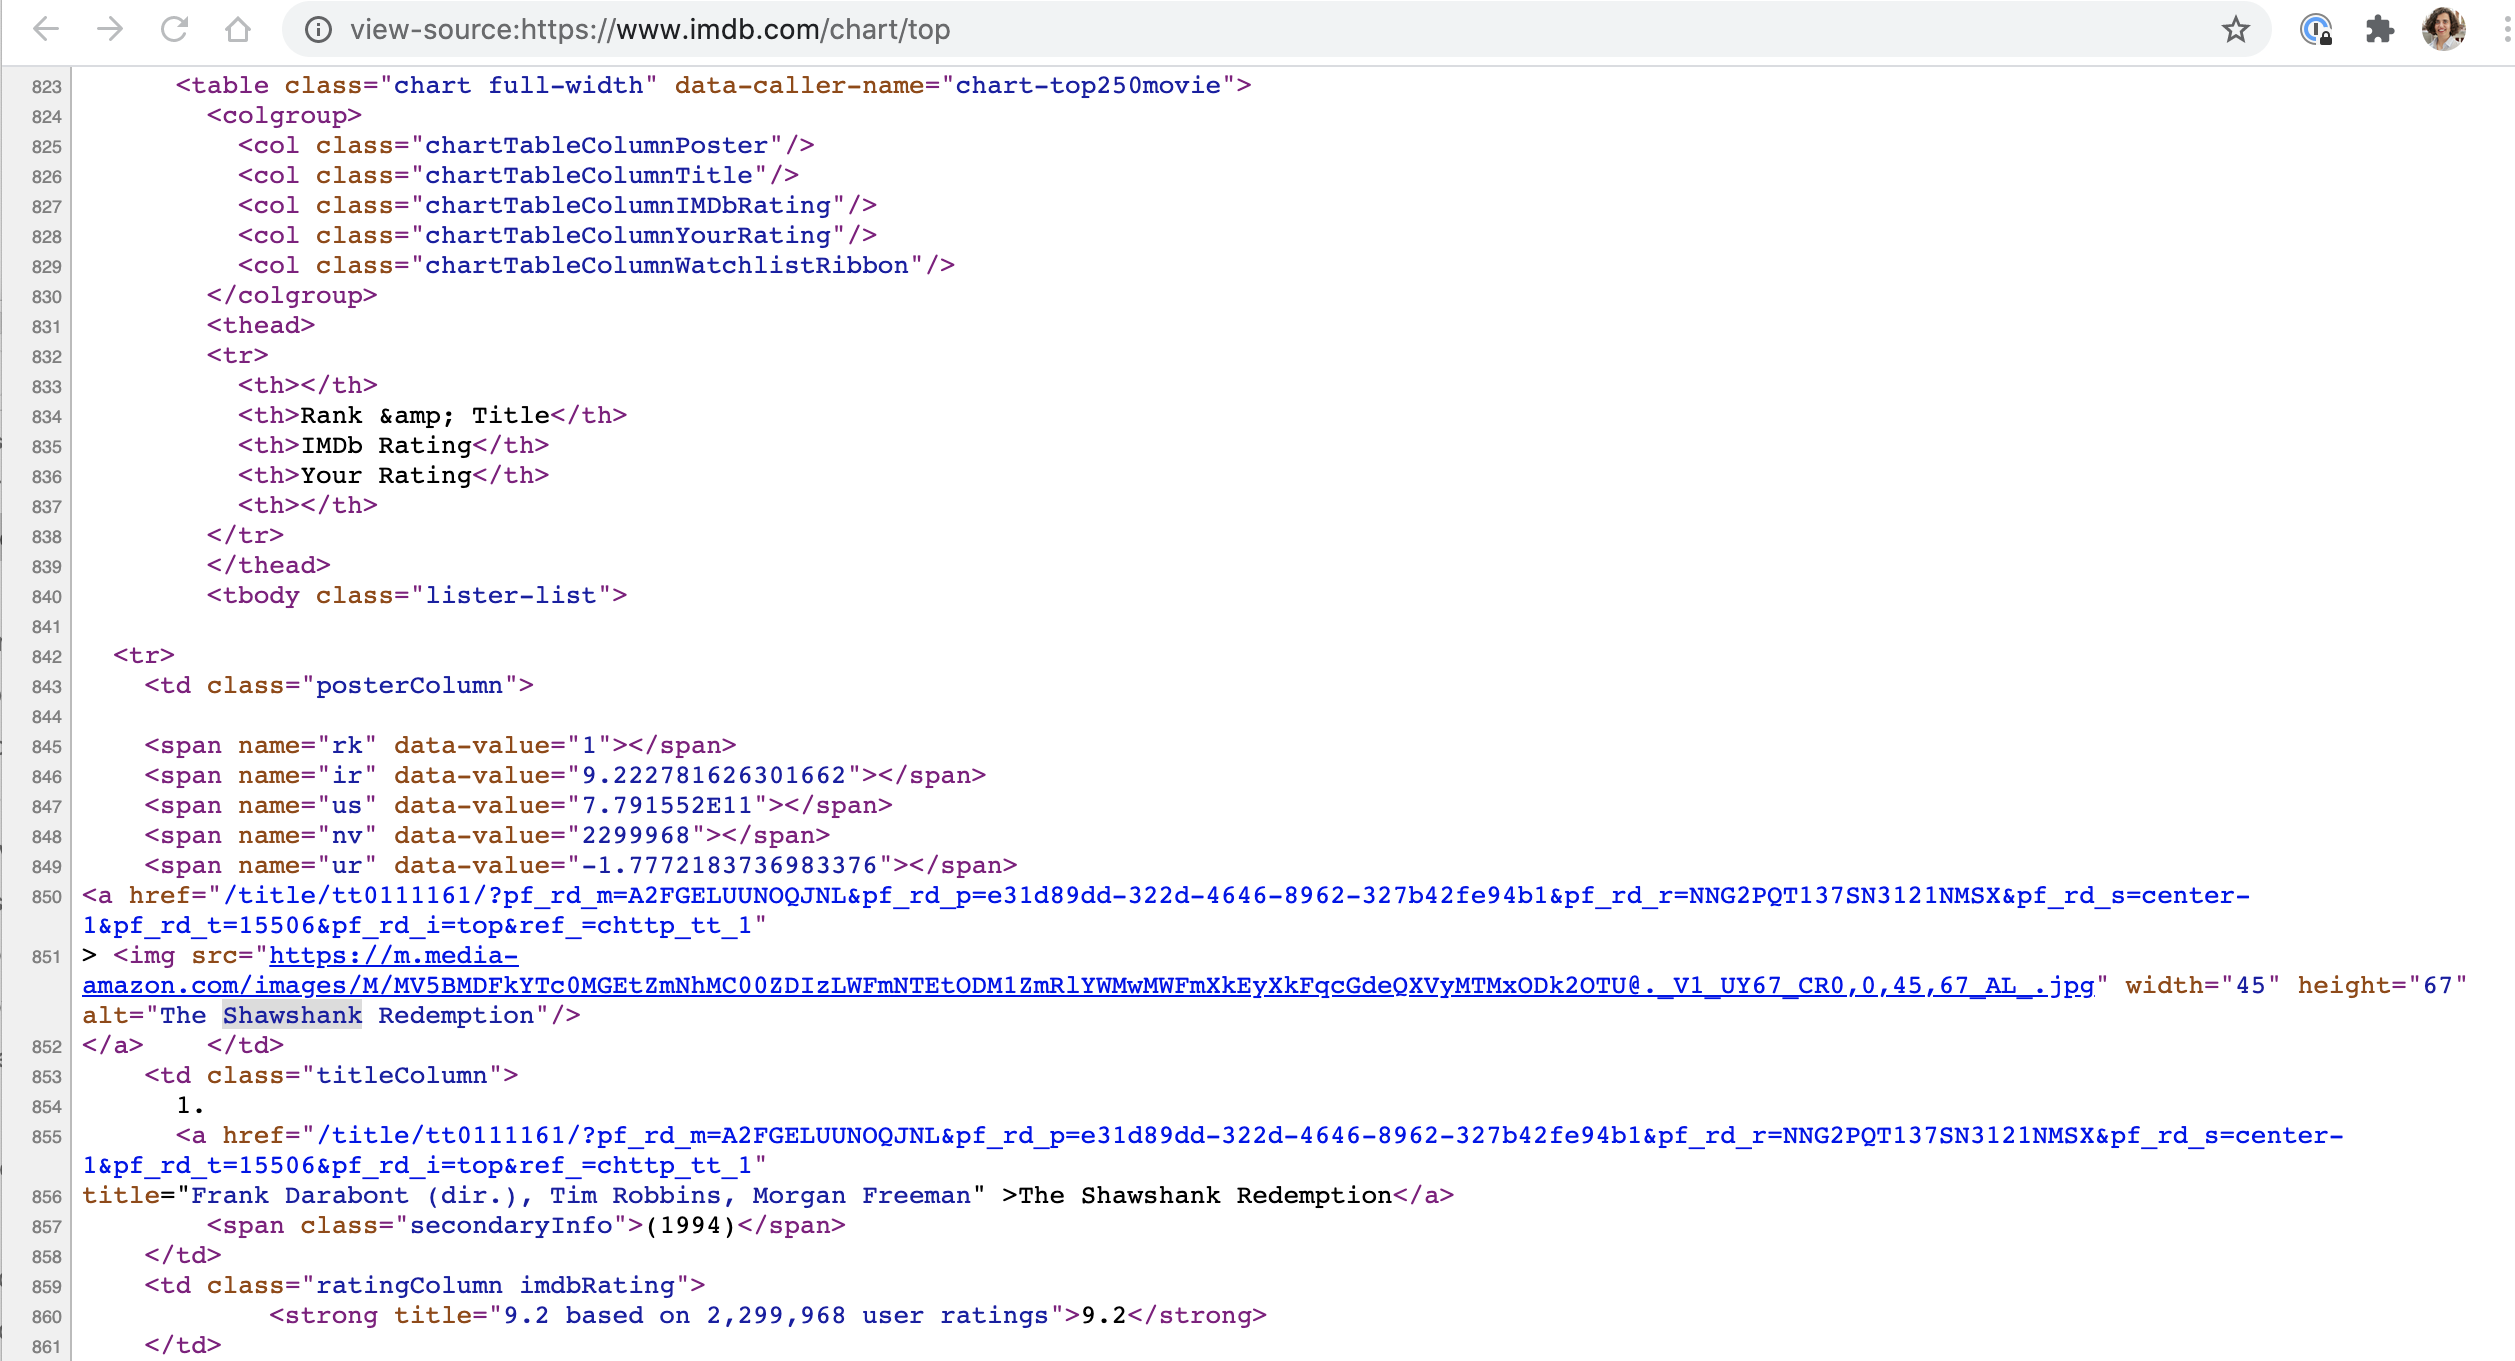Screen dimensions: 2515x1361
Task: Open the user profile avatar
Action: pos(2443,29)
